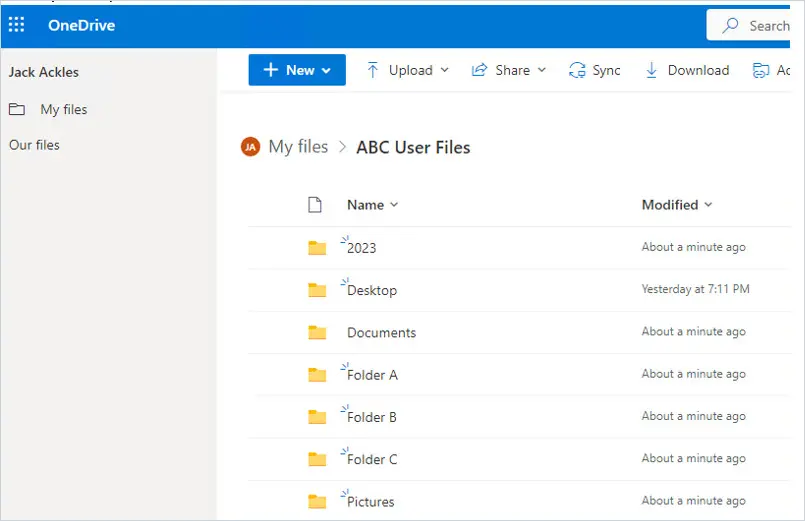The height and width of the screenshot is (521, 805).
Task: Open the 2023 folder name
Action: 361,248
